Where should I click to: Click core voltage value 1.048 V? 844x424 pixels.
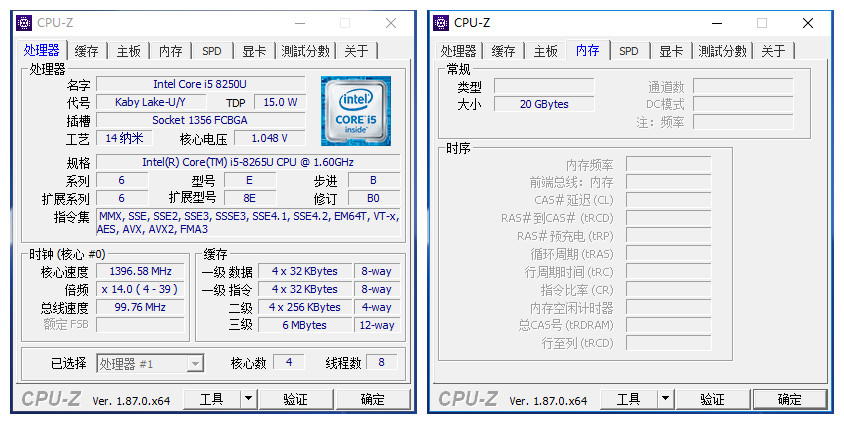click(270, 138)
